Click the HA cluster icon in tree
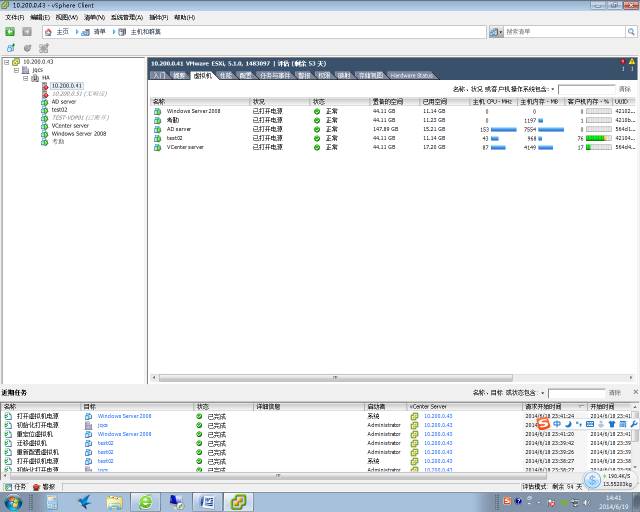Viewport: 640px width, 512px height. (x=35, y=78)
